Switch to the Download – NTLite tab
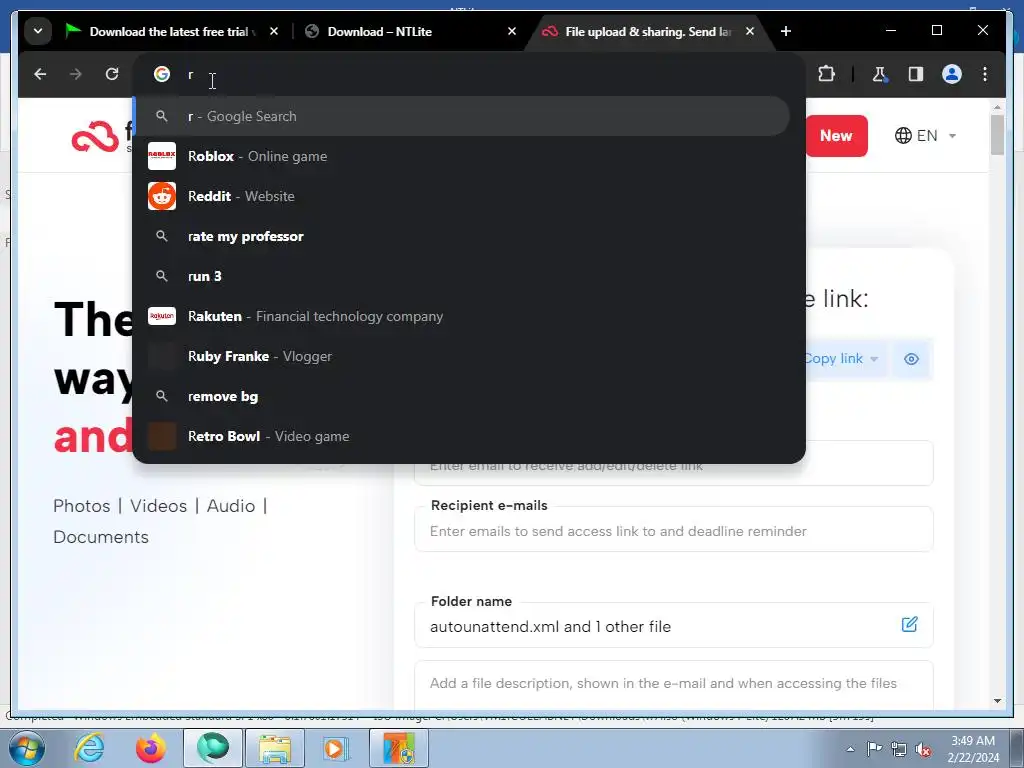The image size is (1024, 768). tap(411, 31)
